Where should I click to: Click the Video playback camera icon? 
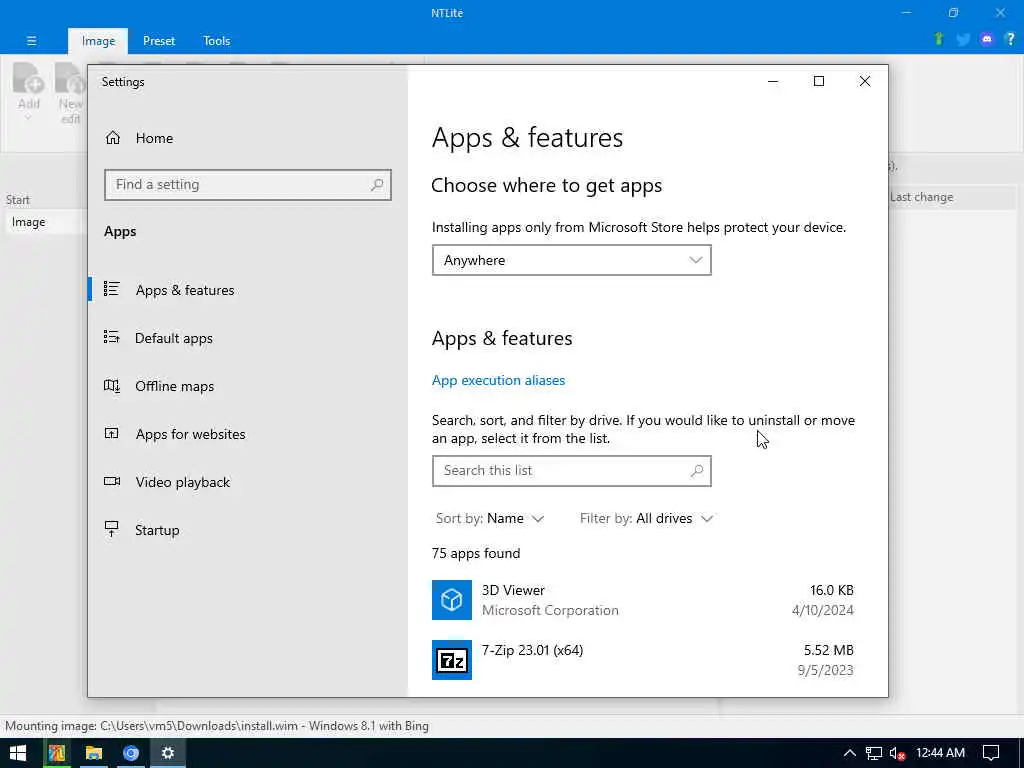pos(112,481)
